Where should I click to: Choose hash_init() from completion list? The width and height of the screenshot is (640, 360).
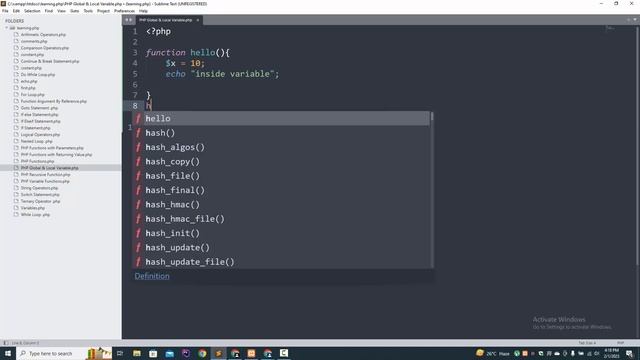click(282, 233)
